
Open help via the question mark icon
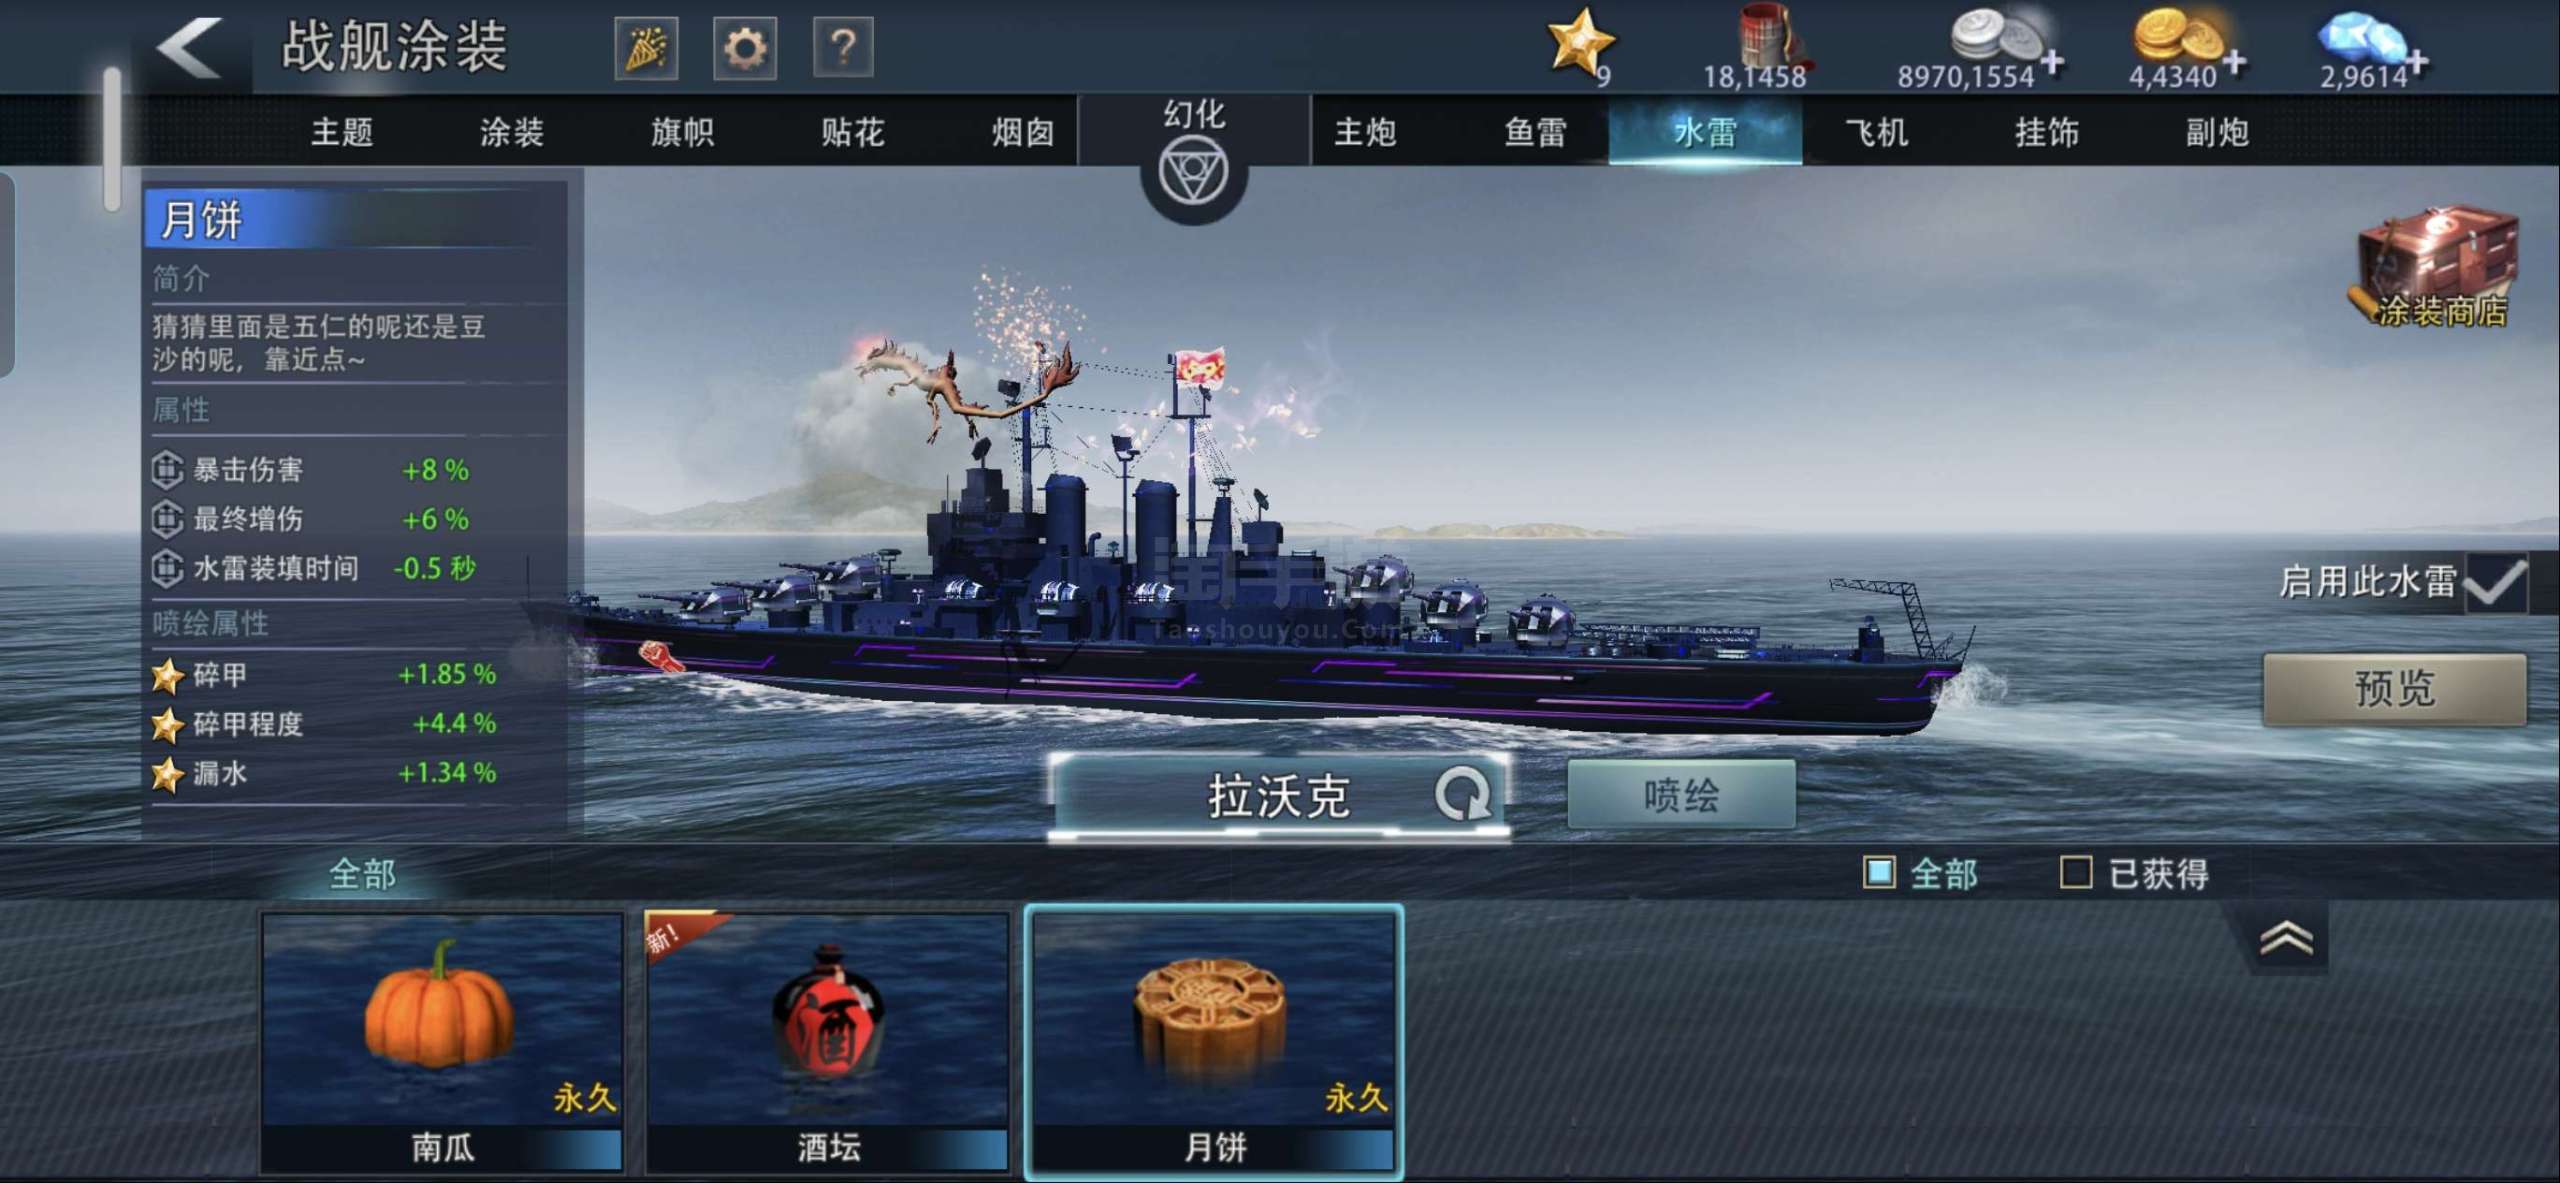point(843,47)
